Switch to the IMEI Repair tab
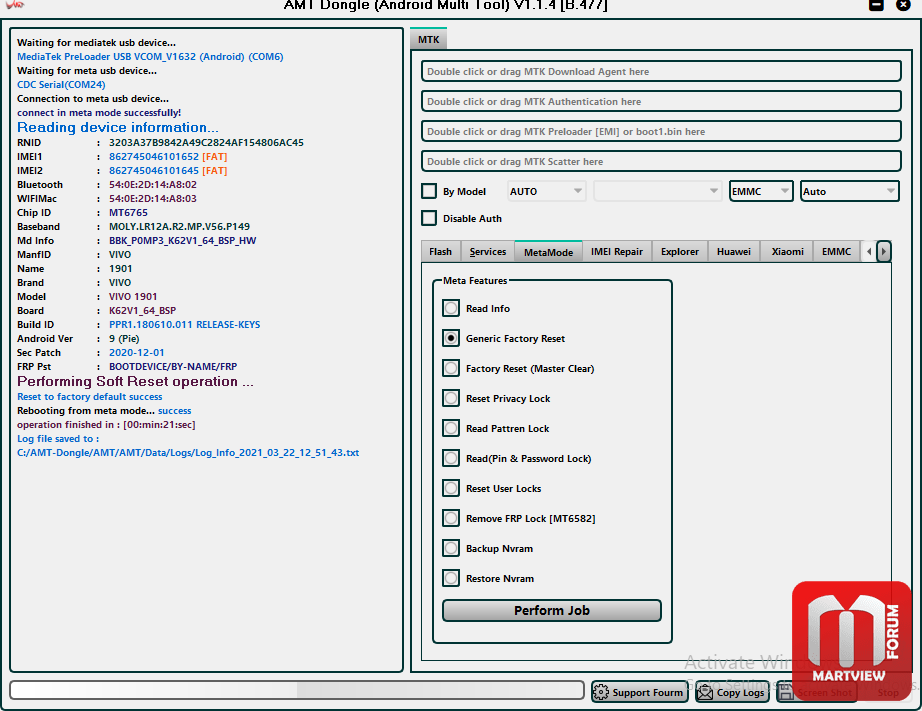 coord(617,252)
